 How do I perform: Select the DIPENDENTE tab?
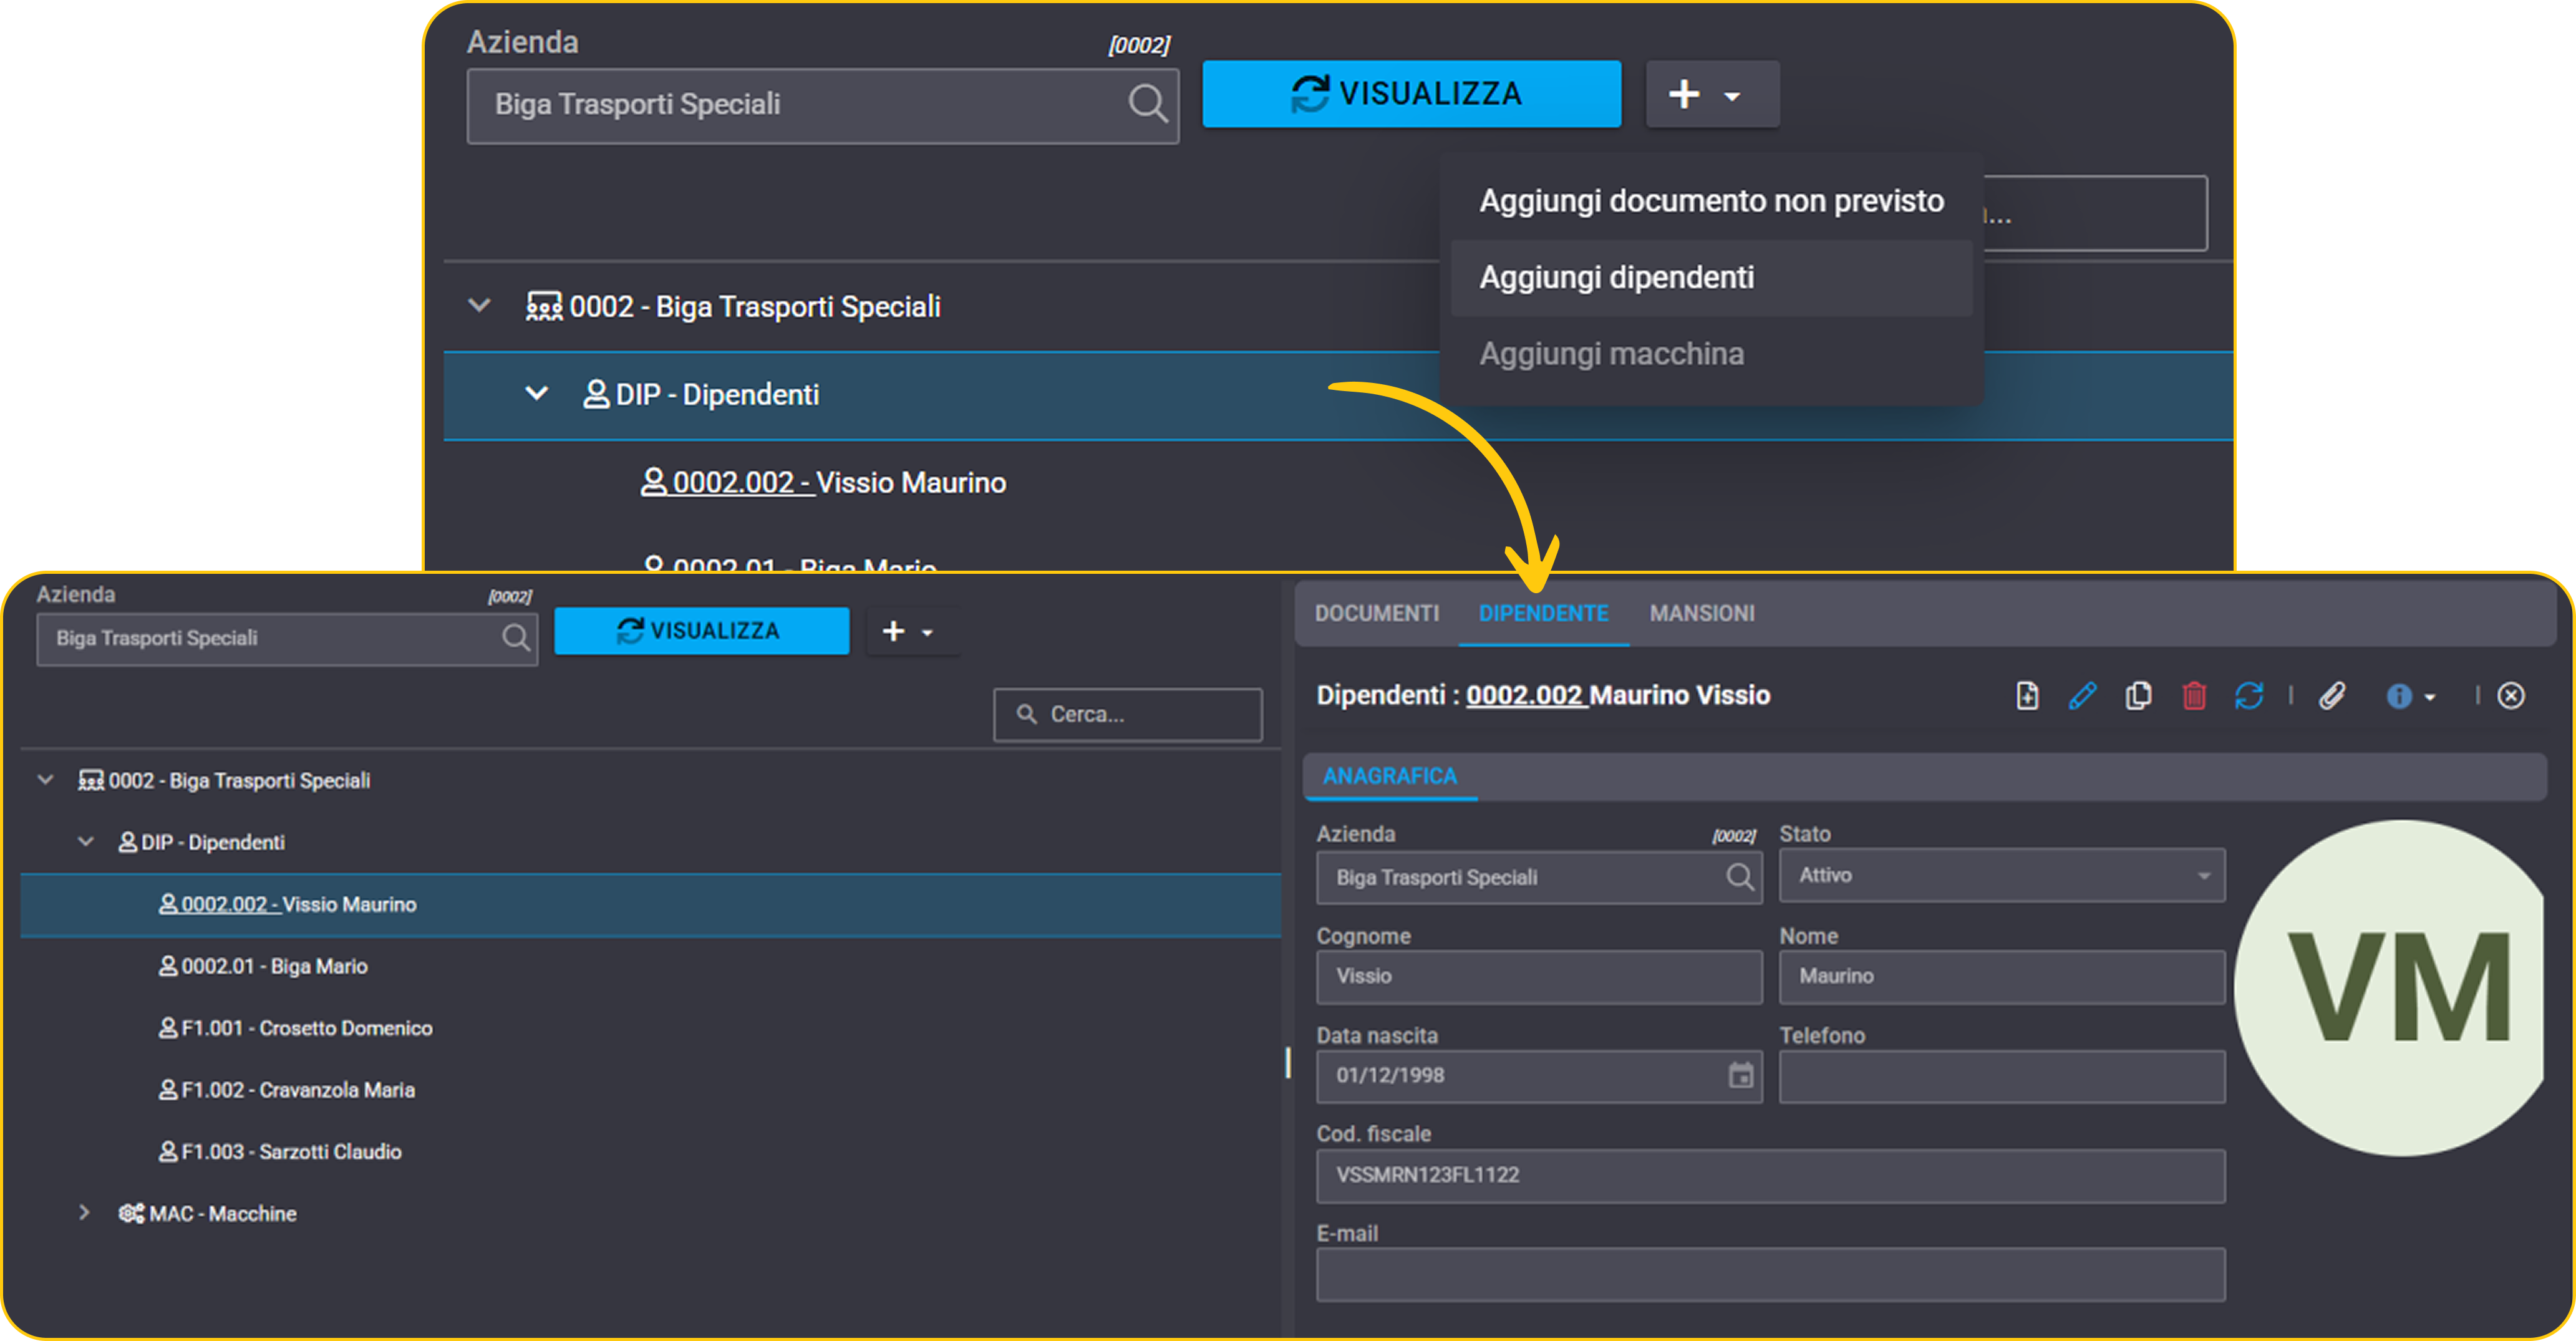1544,613
